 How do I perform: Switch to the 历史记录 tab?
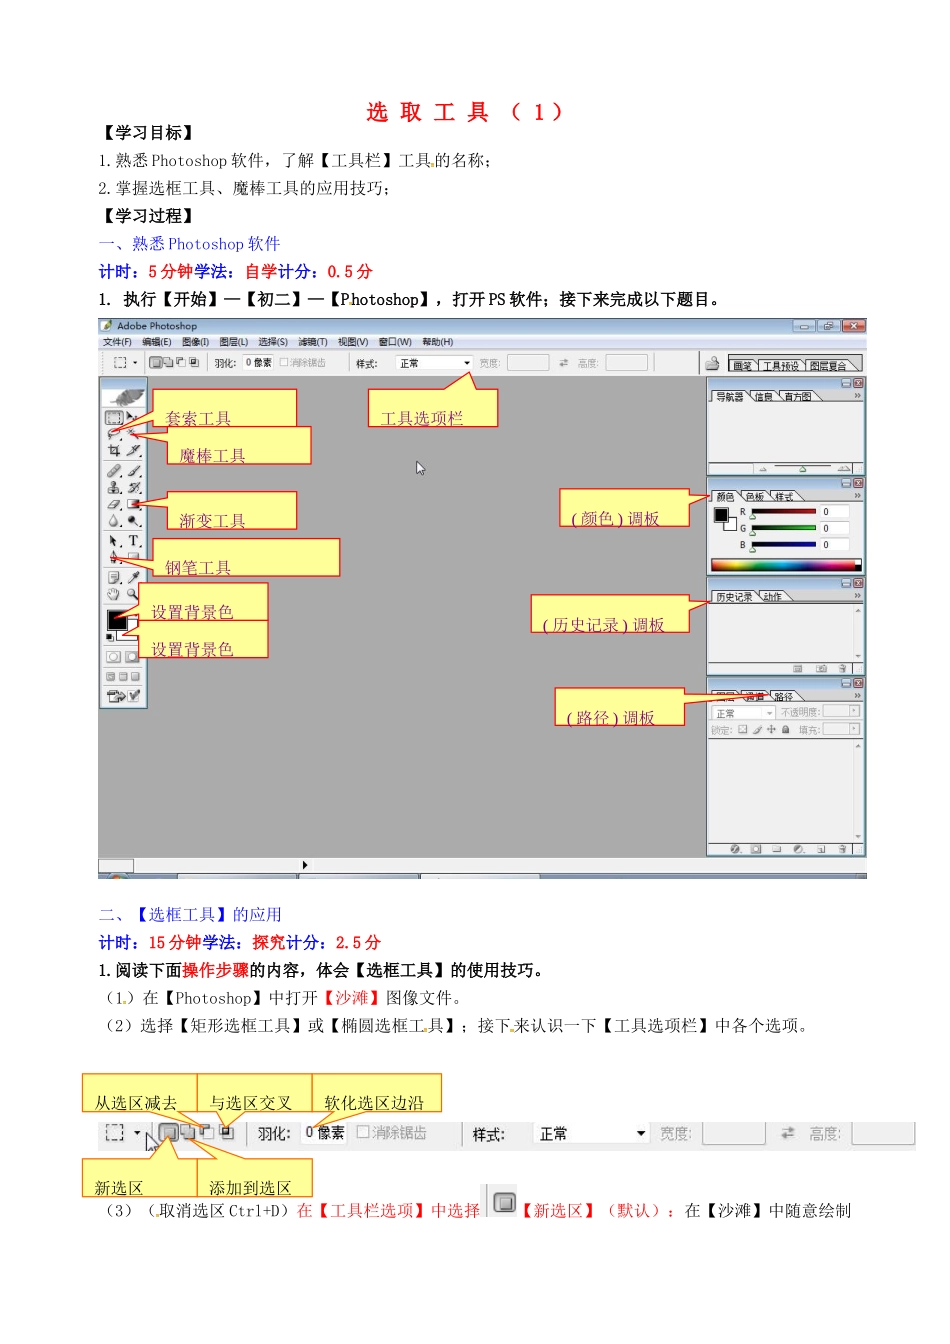(x=734, y=597)
